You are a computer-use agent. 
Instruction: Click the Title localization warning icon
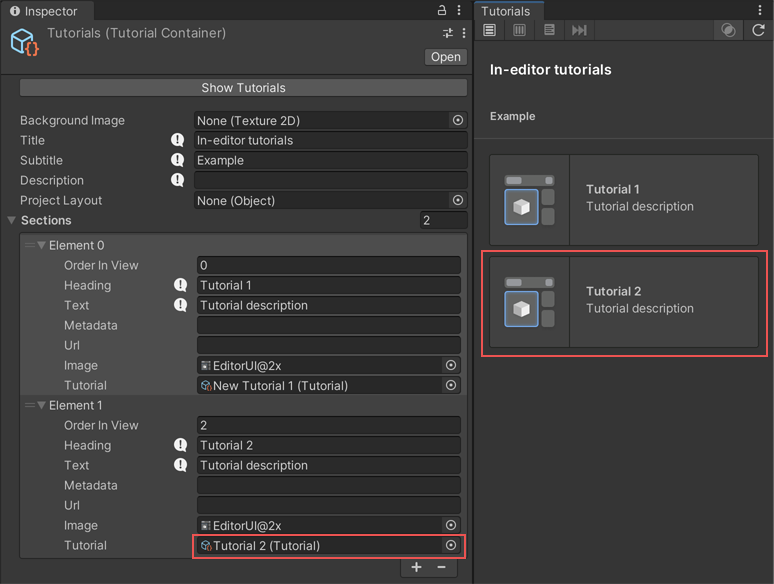pyautogui.click(x=178, y=141)
